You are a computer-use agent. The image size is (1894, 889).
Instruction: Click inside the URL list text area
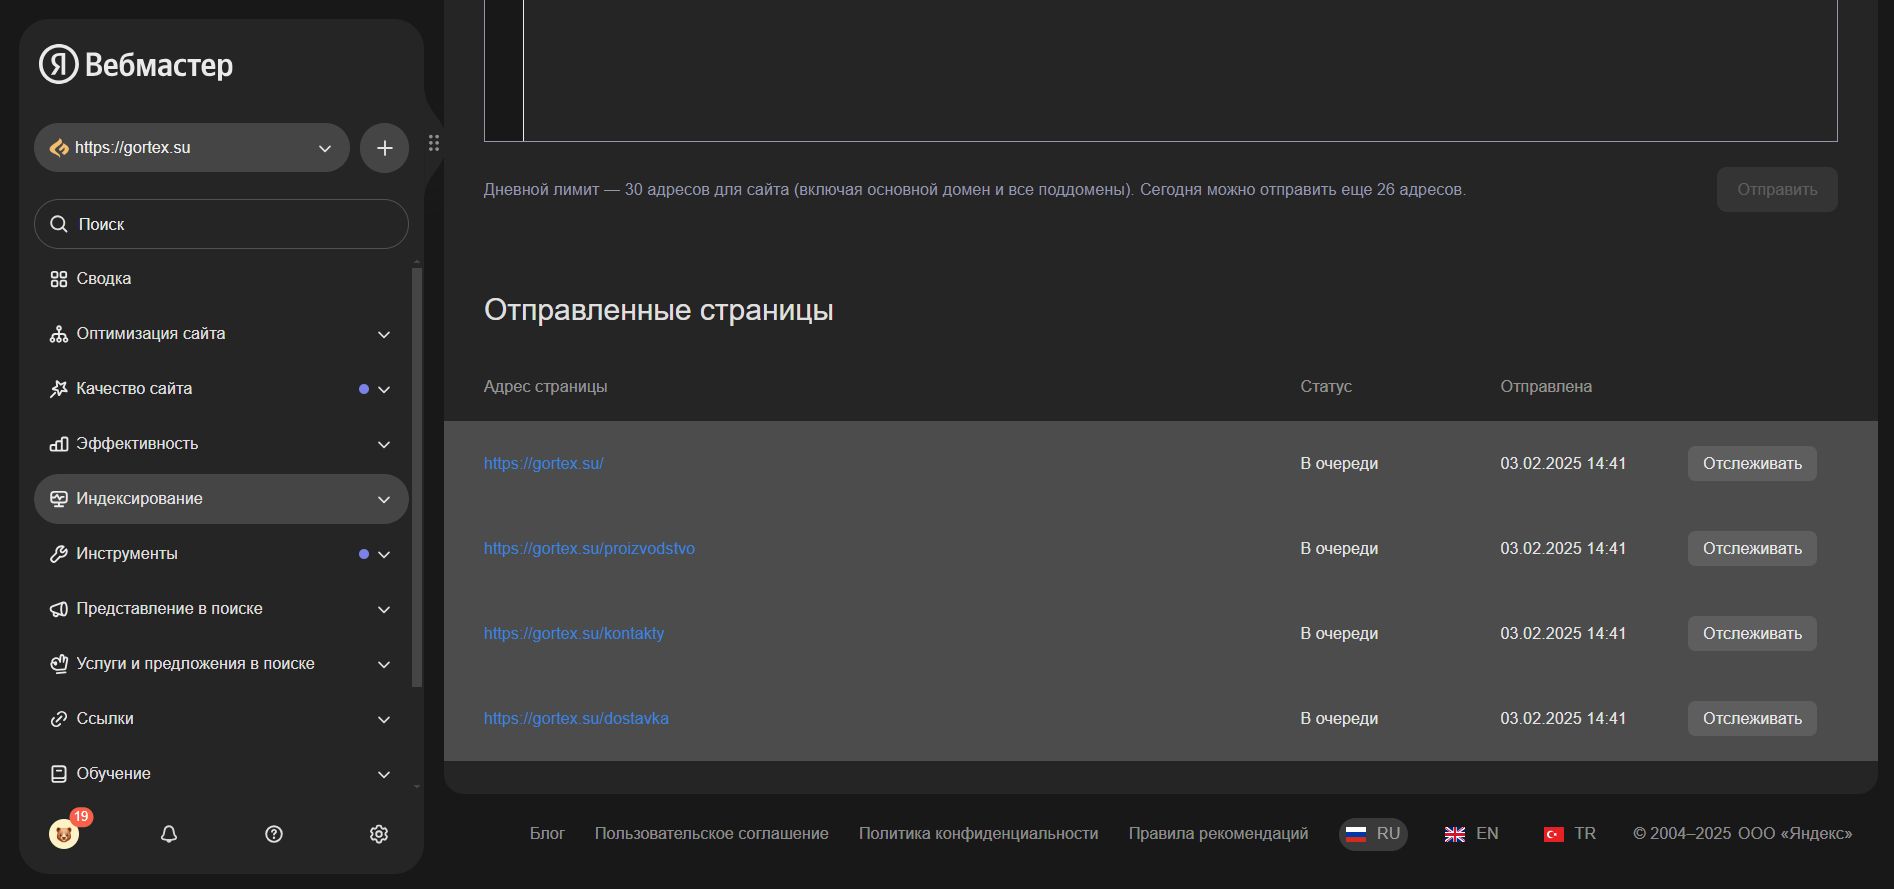tap(1180, 70)
